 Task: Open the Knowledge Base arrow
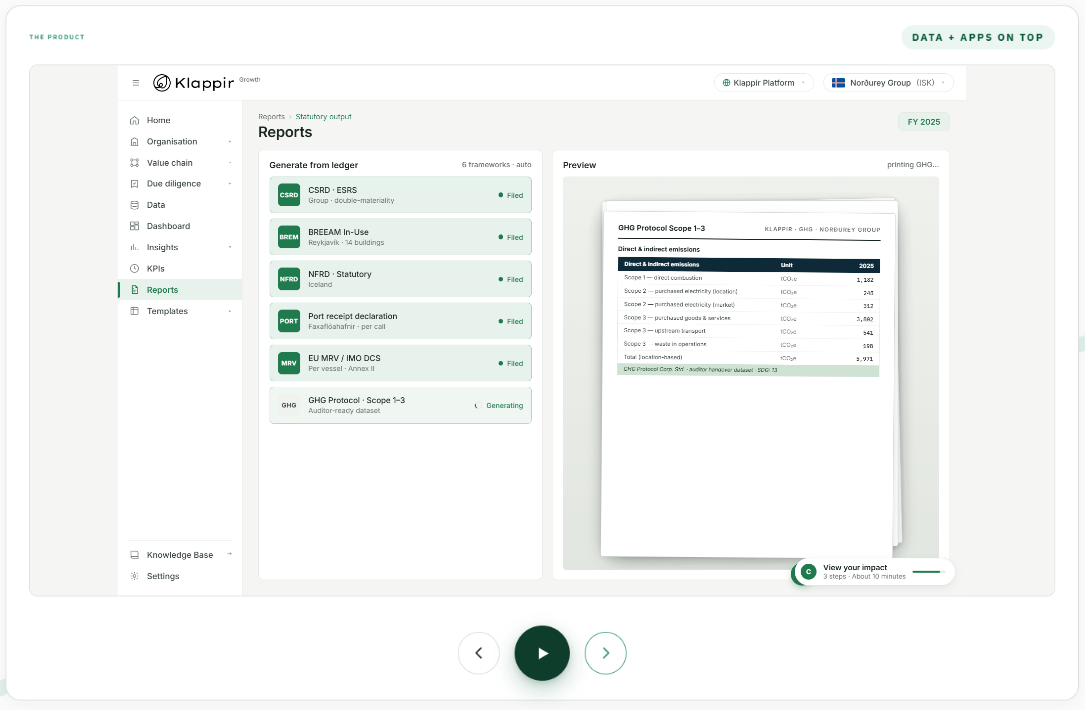tap(230, 554)
